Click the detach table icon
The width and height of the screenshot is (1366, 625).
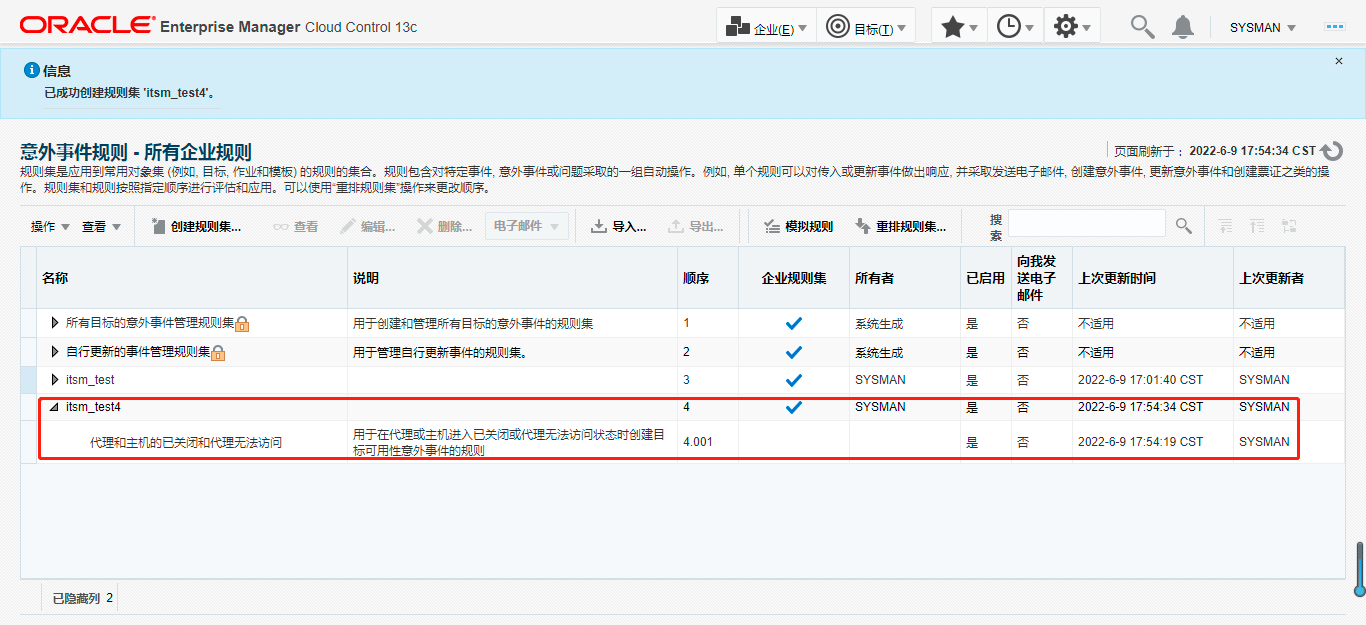(1289, 227)
